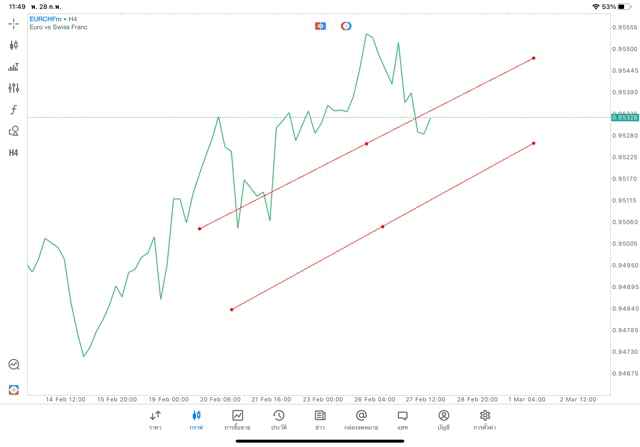Open the drawing objects shapes icon
Viewport: 640px width, 447px height.
coord(13,130)
